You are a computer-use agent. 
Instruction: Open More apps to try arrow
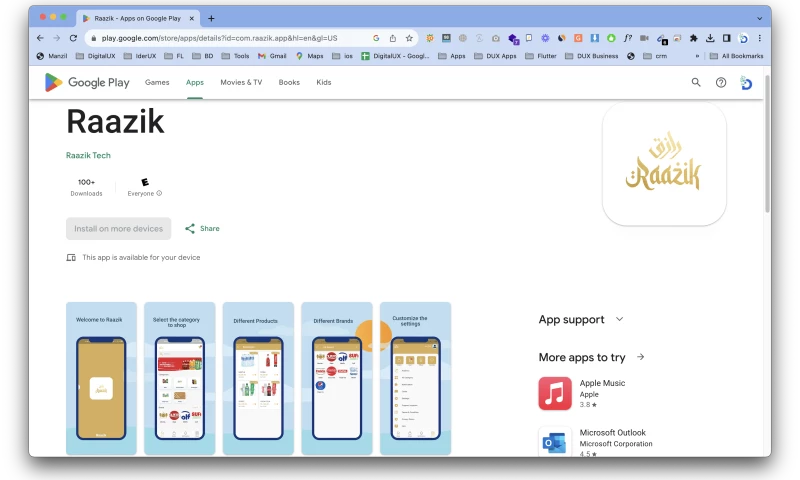coord(641,357)
